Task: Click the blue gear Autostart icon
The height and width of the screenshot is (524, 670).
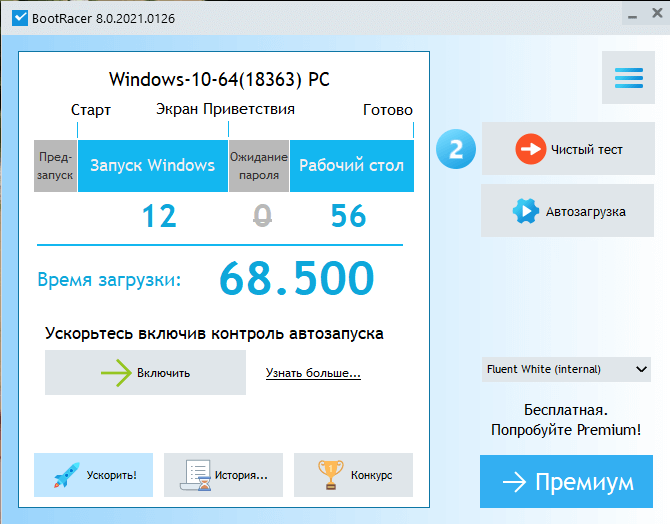Action: [x=526, y=211]
